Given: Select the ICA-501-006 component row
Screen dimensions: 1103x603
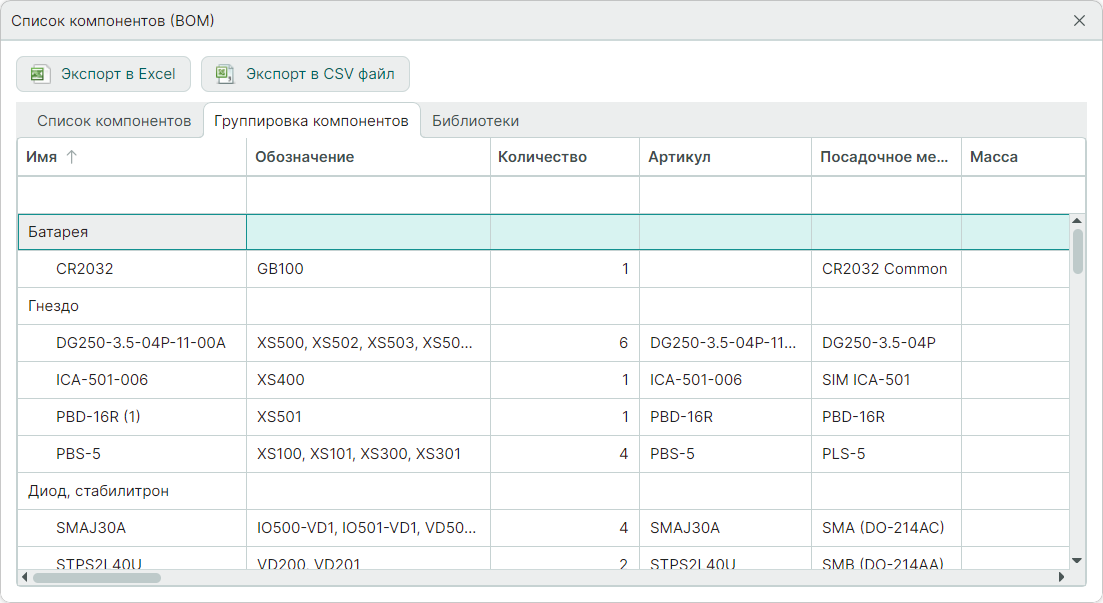Looking at the screenshot, I should pyautogui.click(x=102, y=380).
